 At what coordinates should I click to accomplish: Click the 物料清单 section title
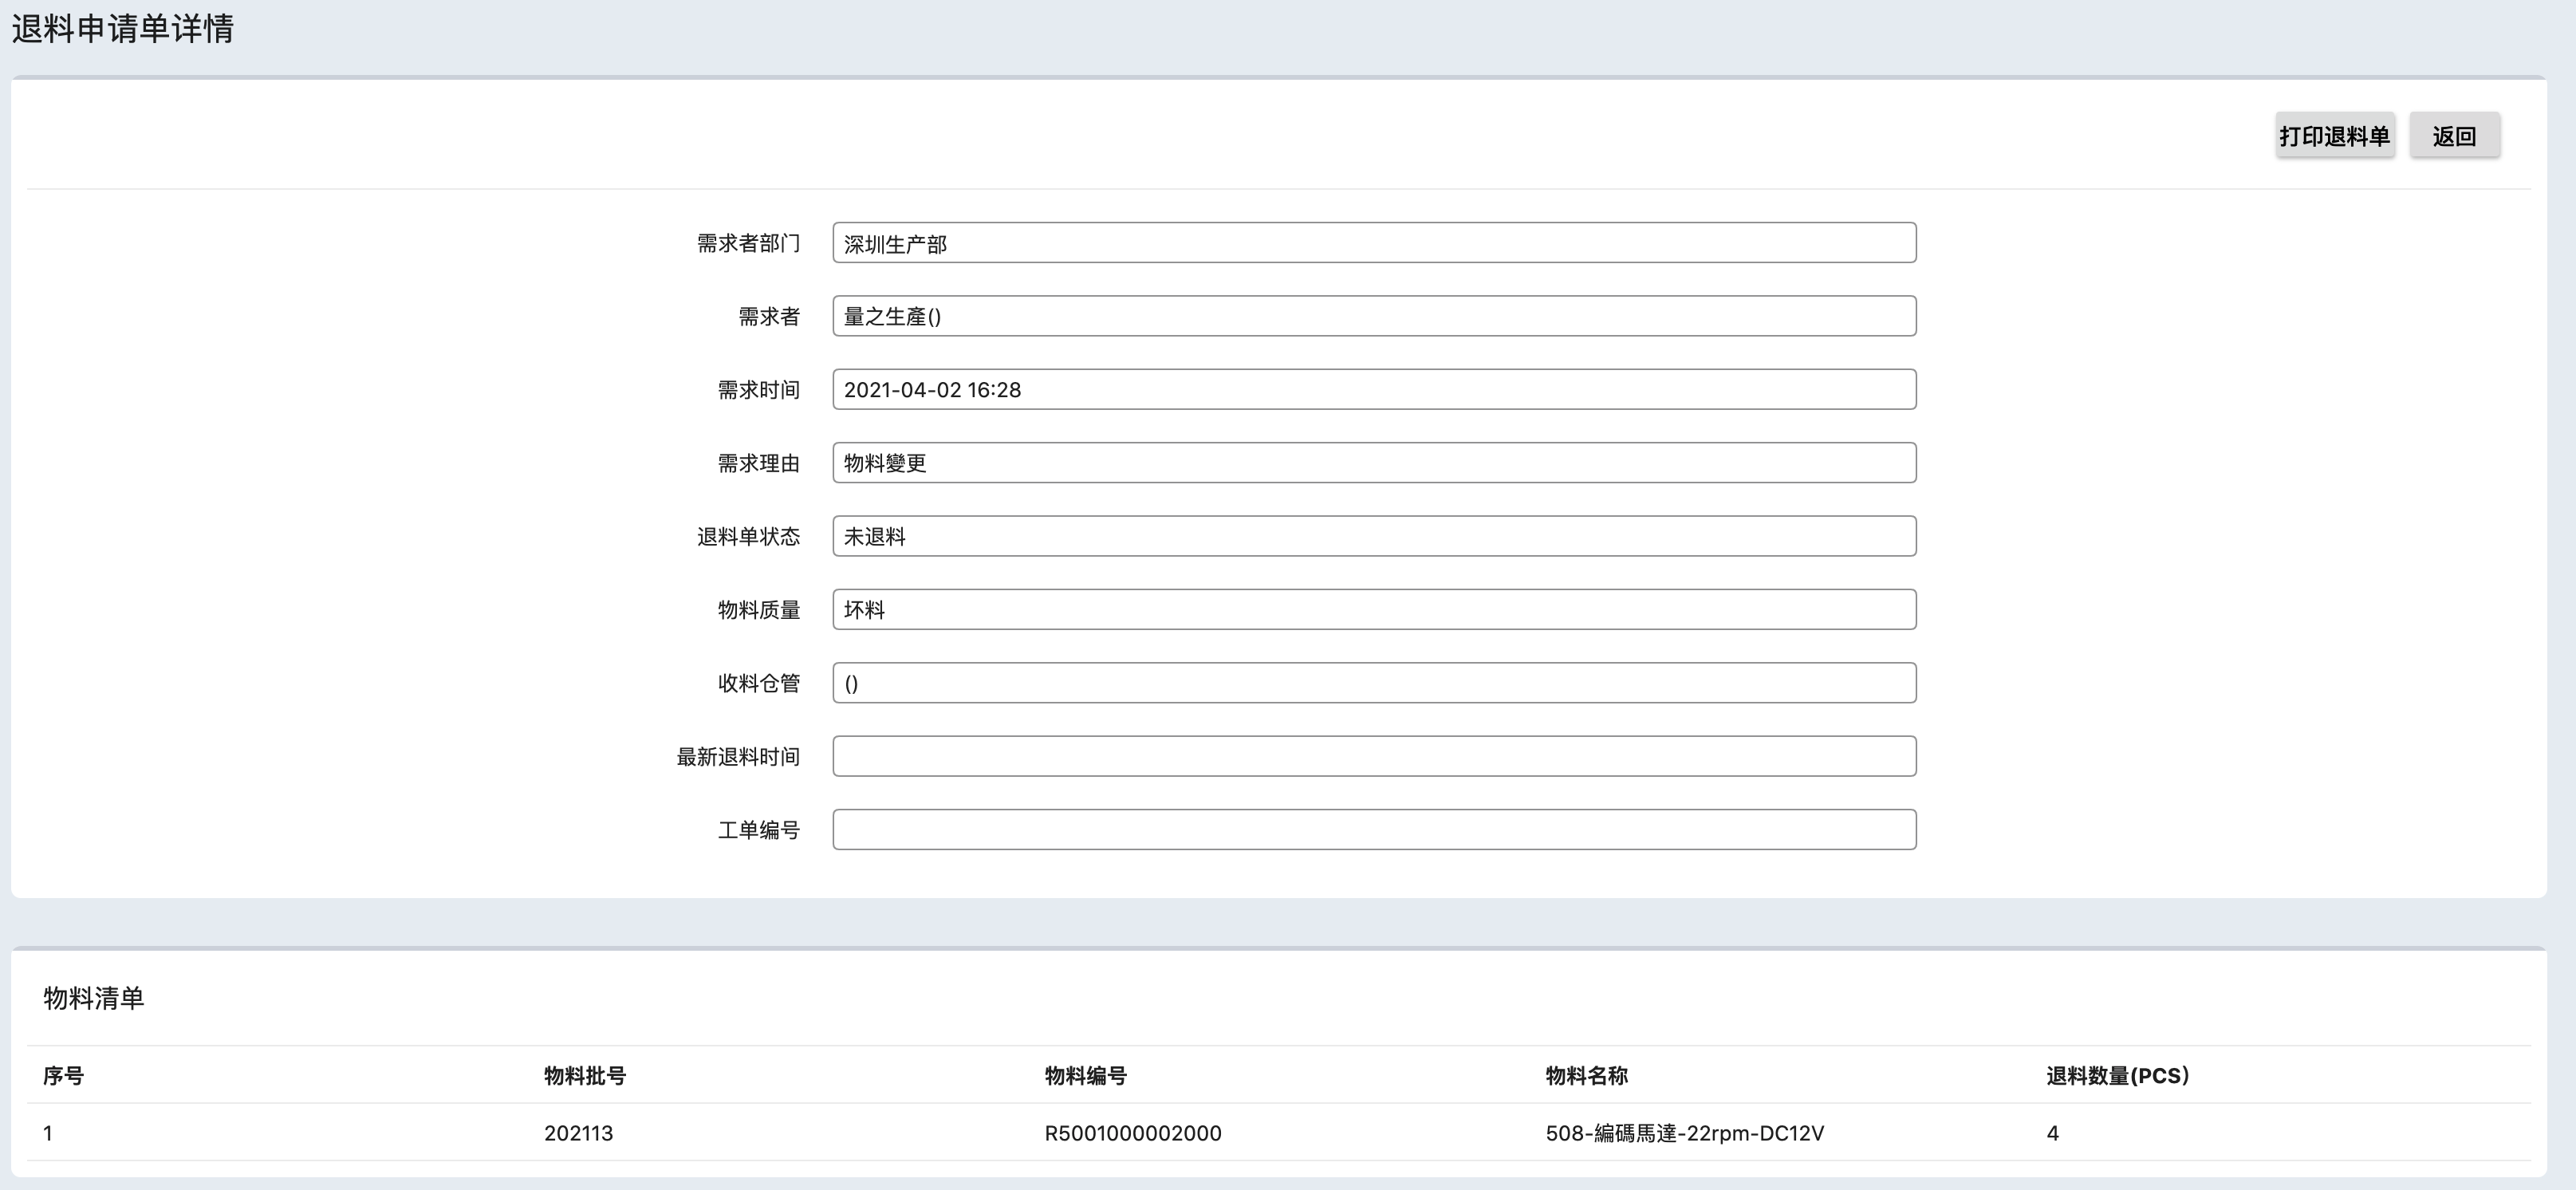click(94, 998)
